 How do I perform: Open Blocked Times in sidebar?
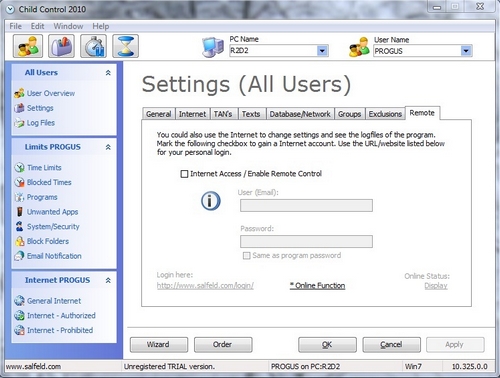coord(49,182)
